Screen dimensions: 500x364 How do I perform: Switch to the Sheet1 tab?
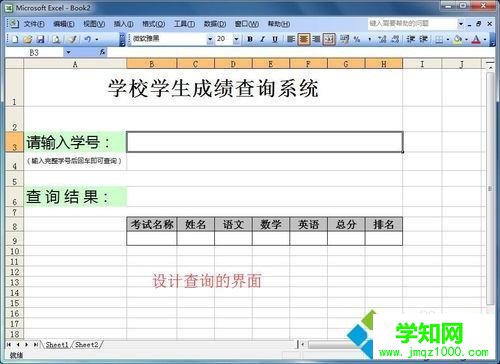coord(56,345)
